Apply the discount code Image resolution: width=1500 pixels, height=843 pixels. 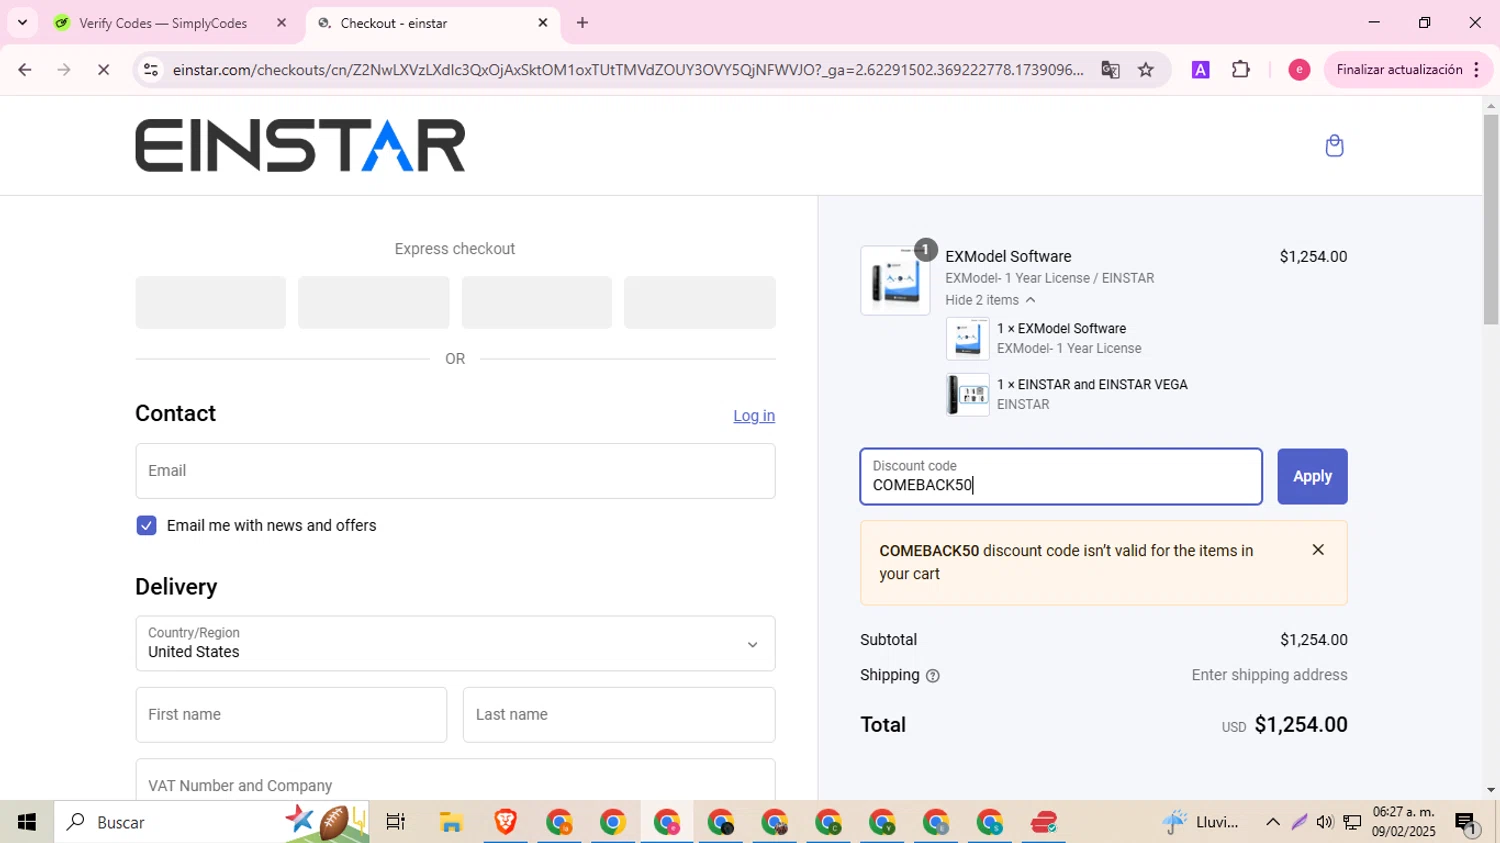(1312, 477)
